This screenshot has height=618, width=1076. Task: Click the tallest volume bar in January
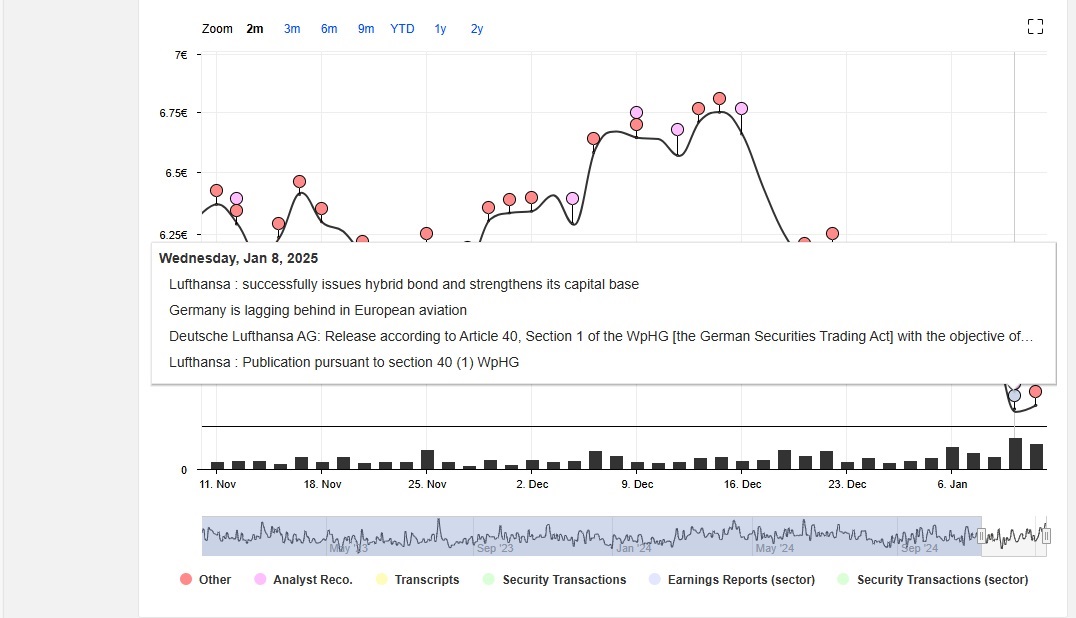point(1015,453)
